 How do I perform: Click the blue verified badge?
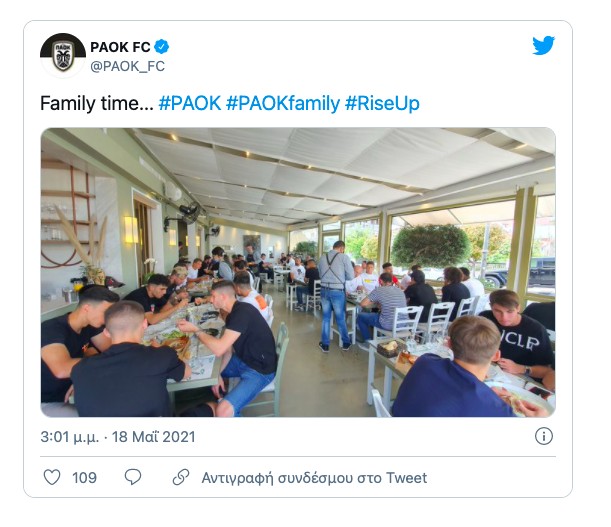click(x=161, y=46)
